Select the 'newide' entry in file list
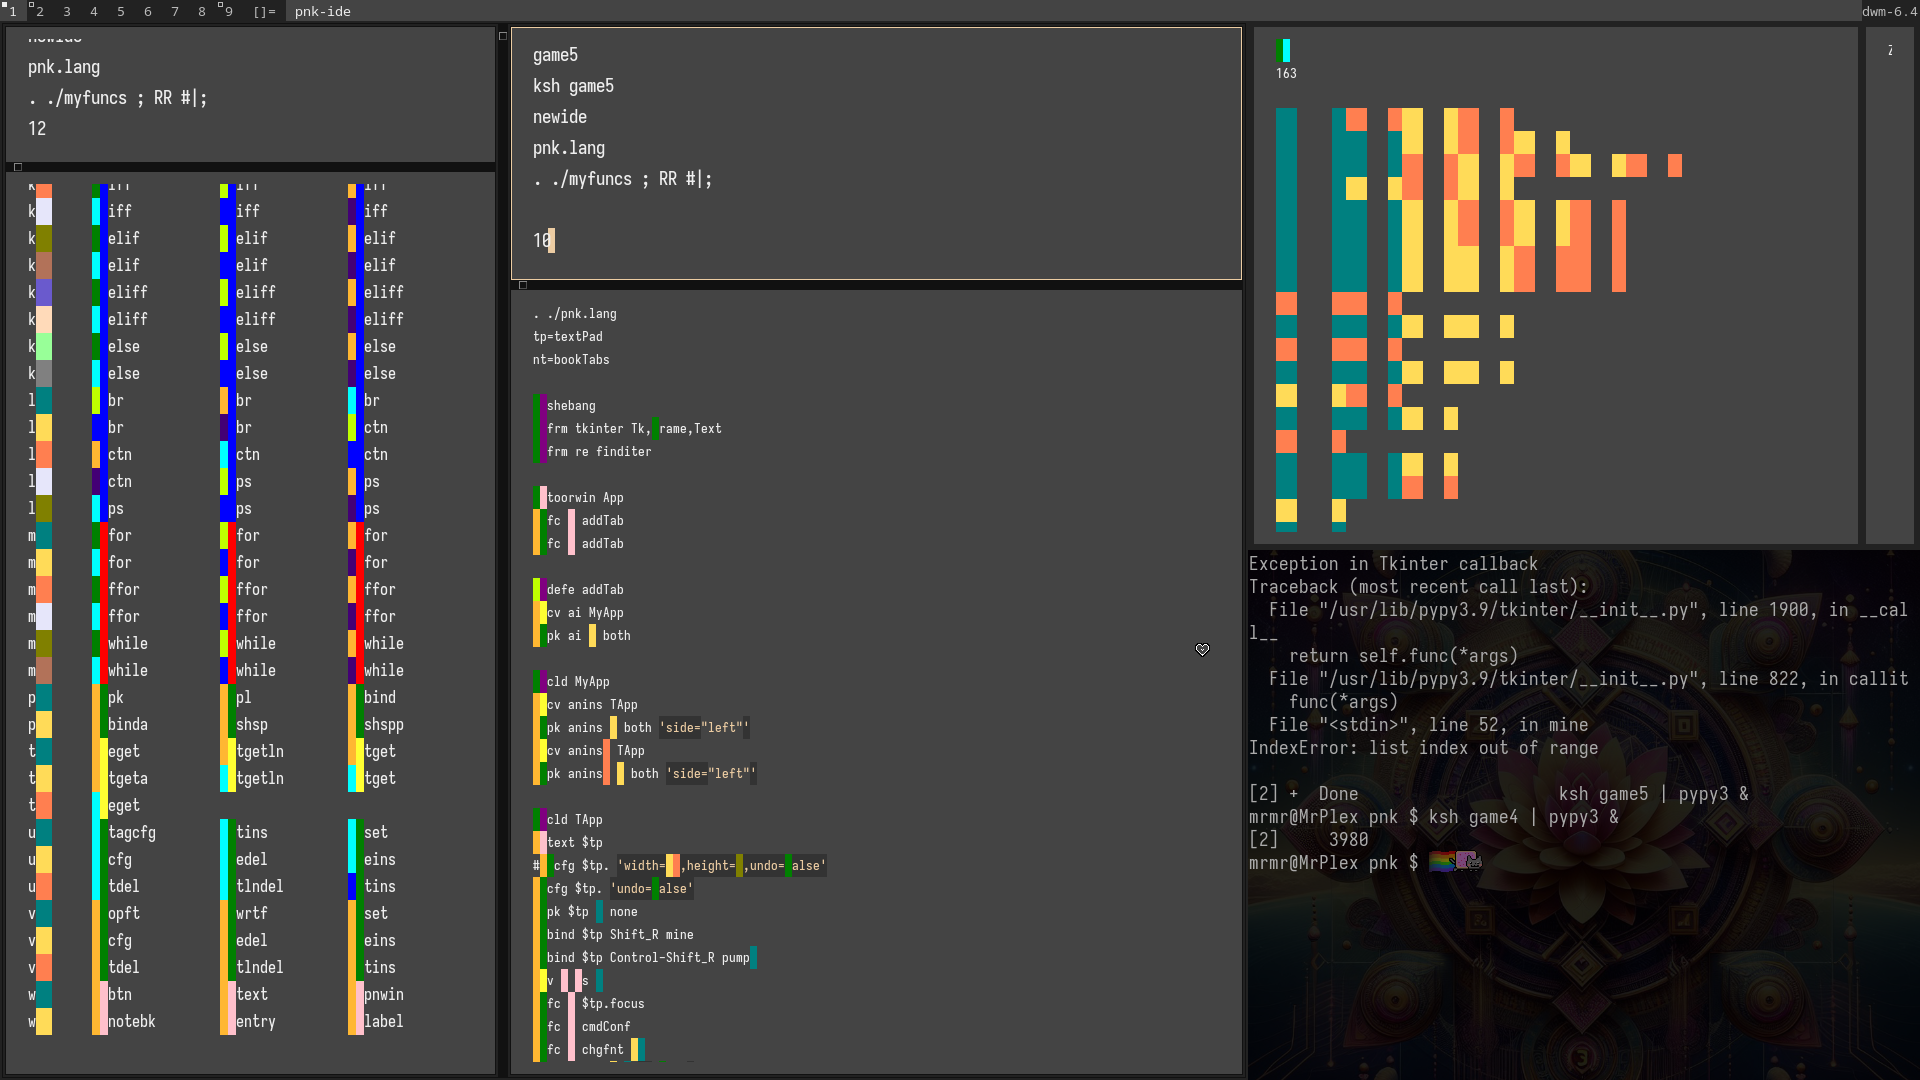 coord(558,116)
